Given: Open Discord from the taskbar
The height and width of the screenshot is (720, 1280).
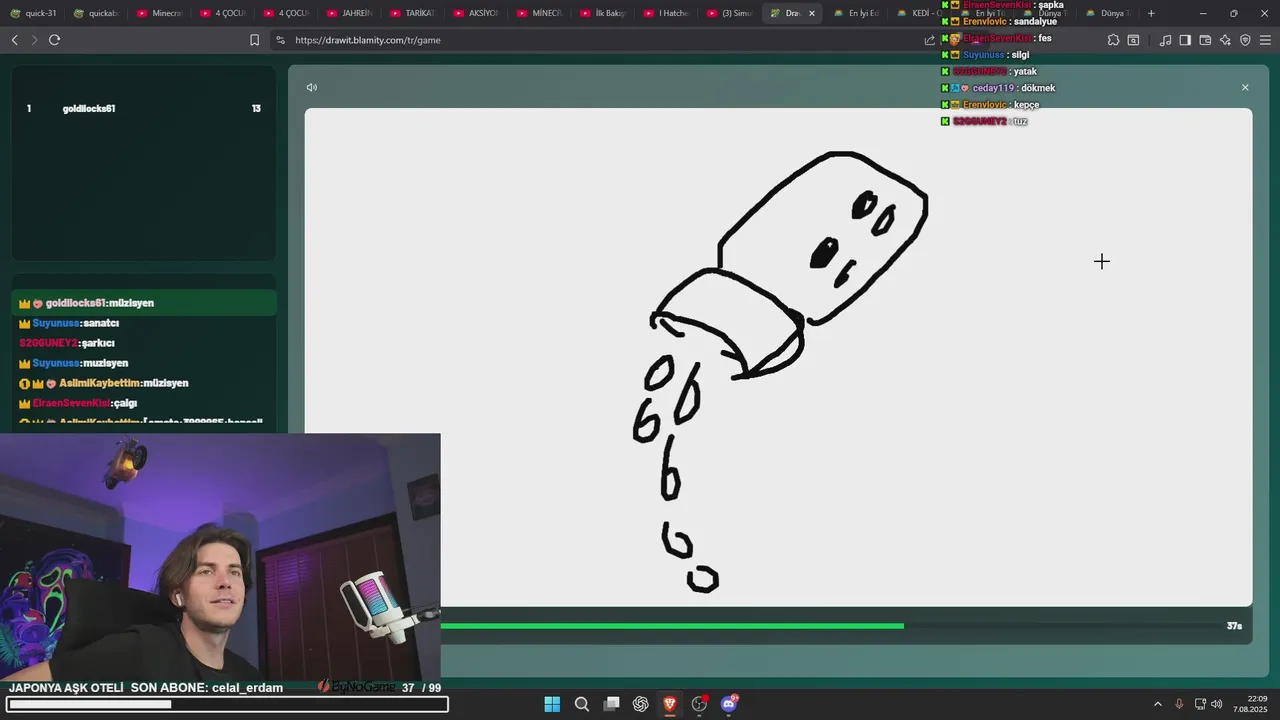Looking at the screenshot, I should tap(729, 704).
